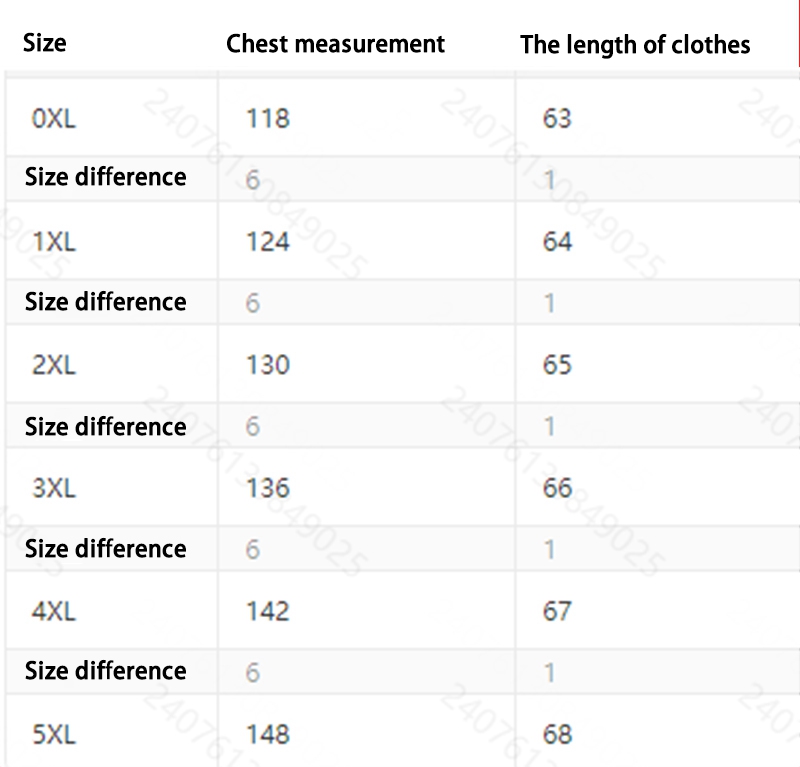The image size is (800, 767).
Task: Click chest measurement value 136
Action: click(268, 488)
